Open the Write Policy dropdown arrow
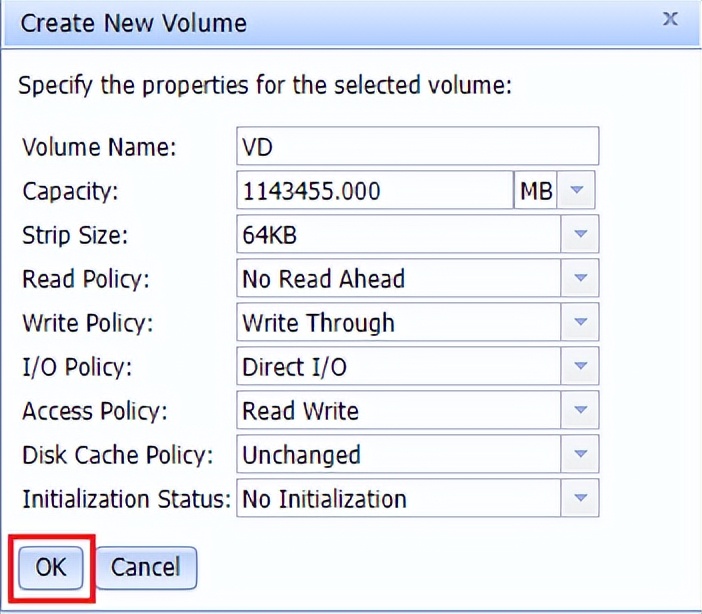The width and height of the screenshot is (702, 614). 579,322
